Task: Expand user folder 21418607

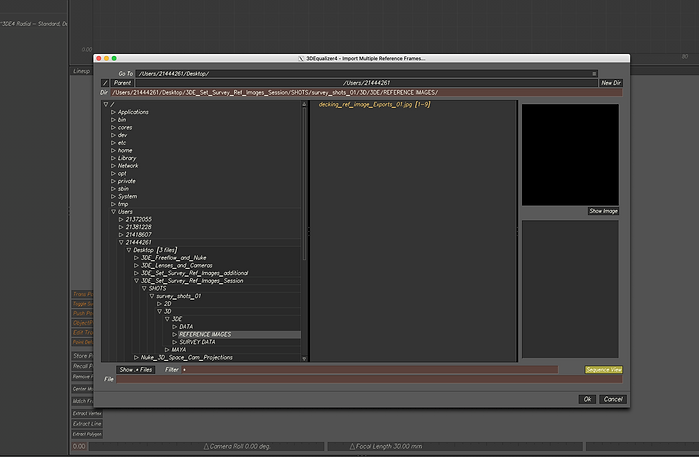Action: tap(121, 235)
